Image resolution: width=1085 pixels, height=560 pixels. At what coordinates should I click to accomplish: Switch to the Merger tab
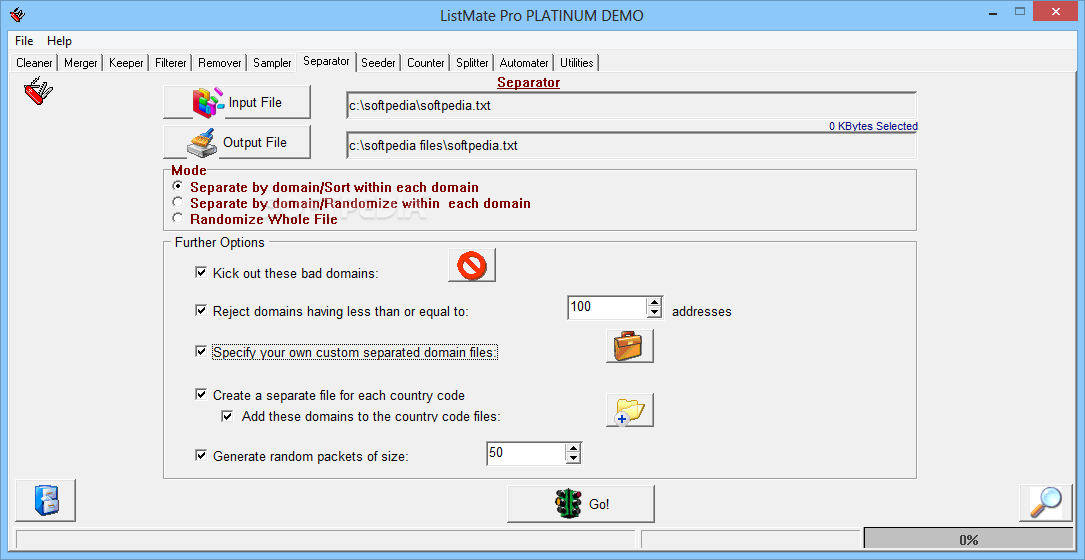pyautogui.click(x=81, y=63)
